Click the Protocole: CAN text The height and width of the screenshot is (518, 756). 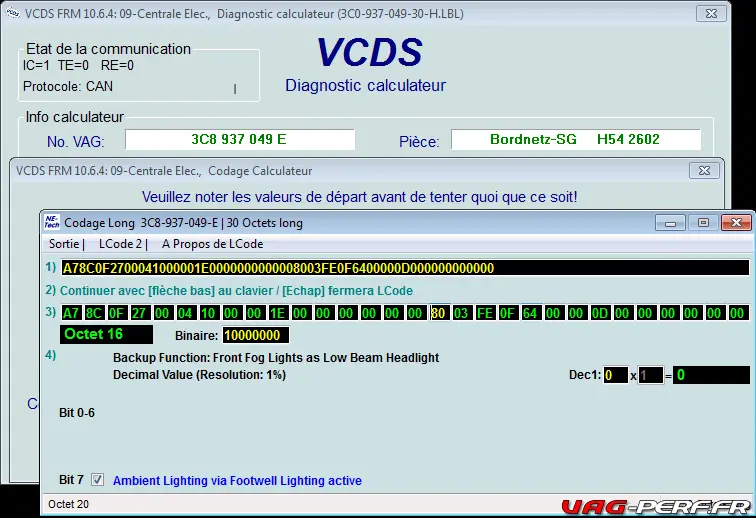[x=68, y=86]
